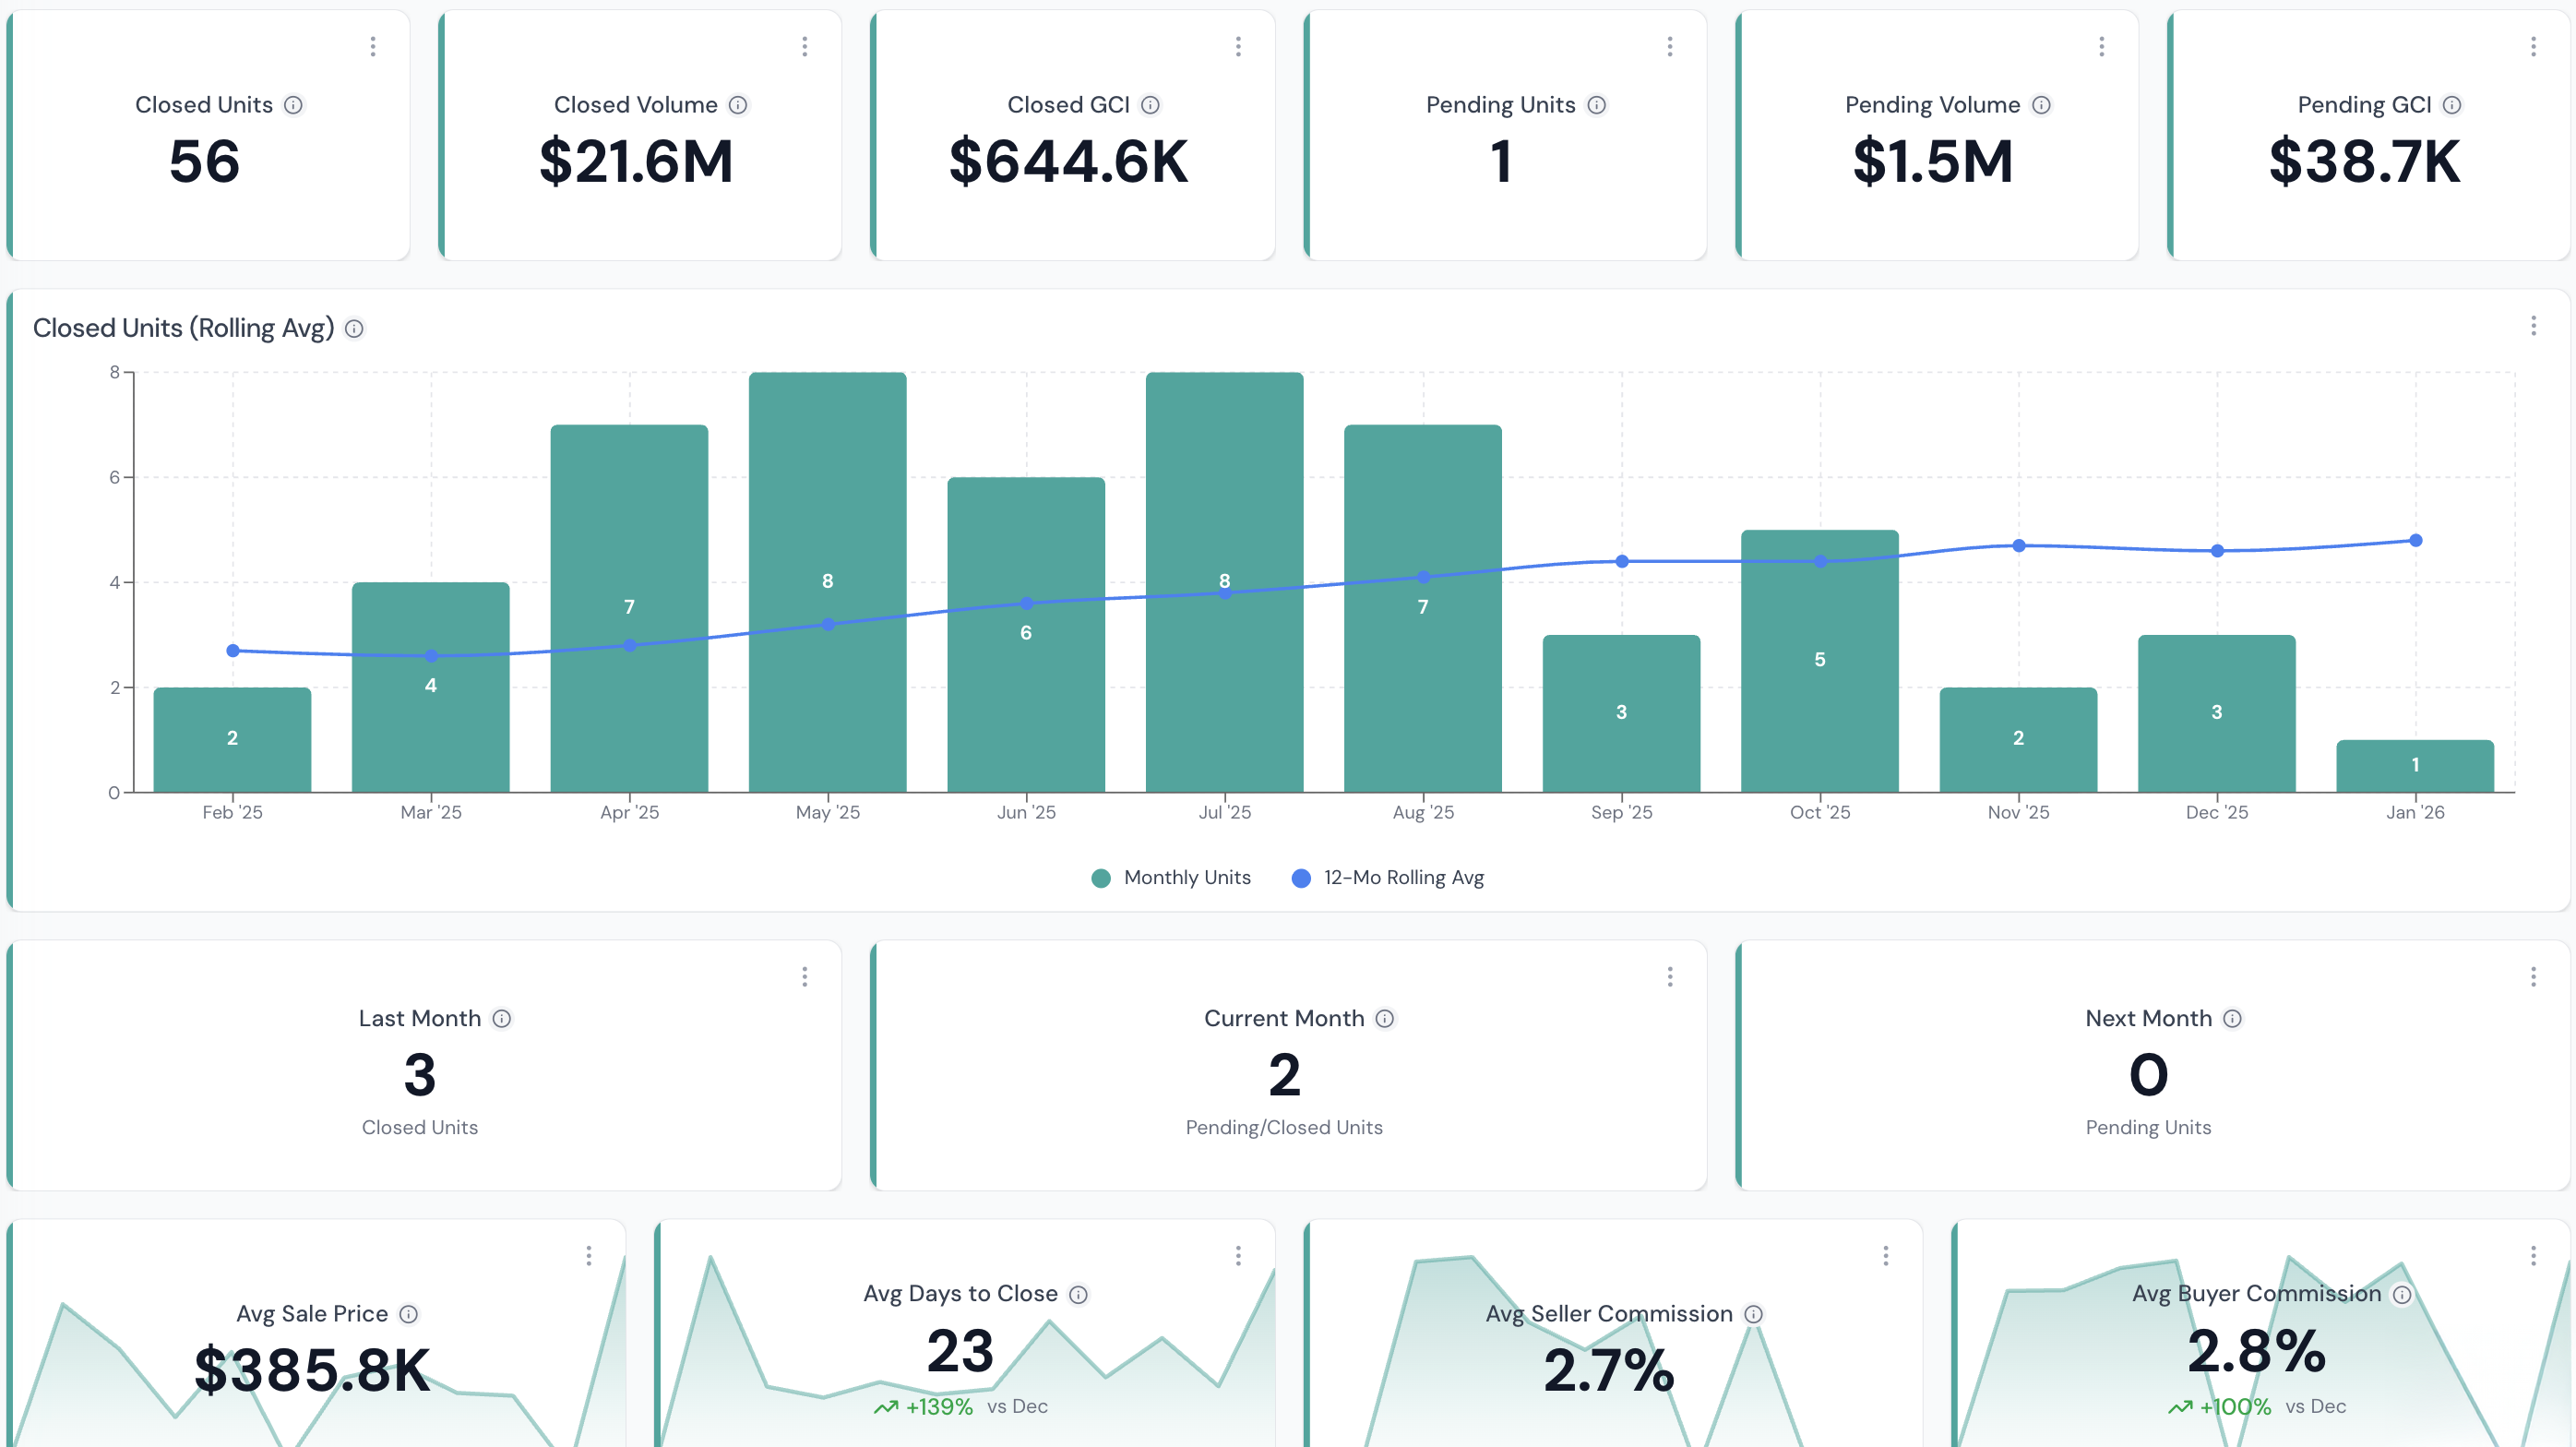This screenshot has height=1447, width=2576.
Task: Click info icon beside Closed GCI
Action: click(1150, 105)
